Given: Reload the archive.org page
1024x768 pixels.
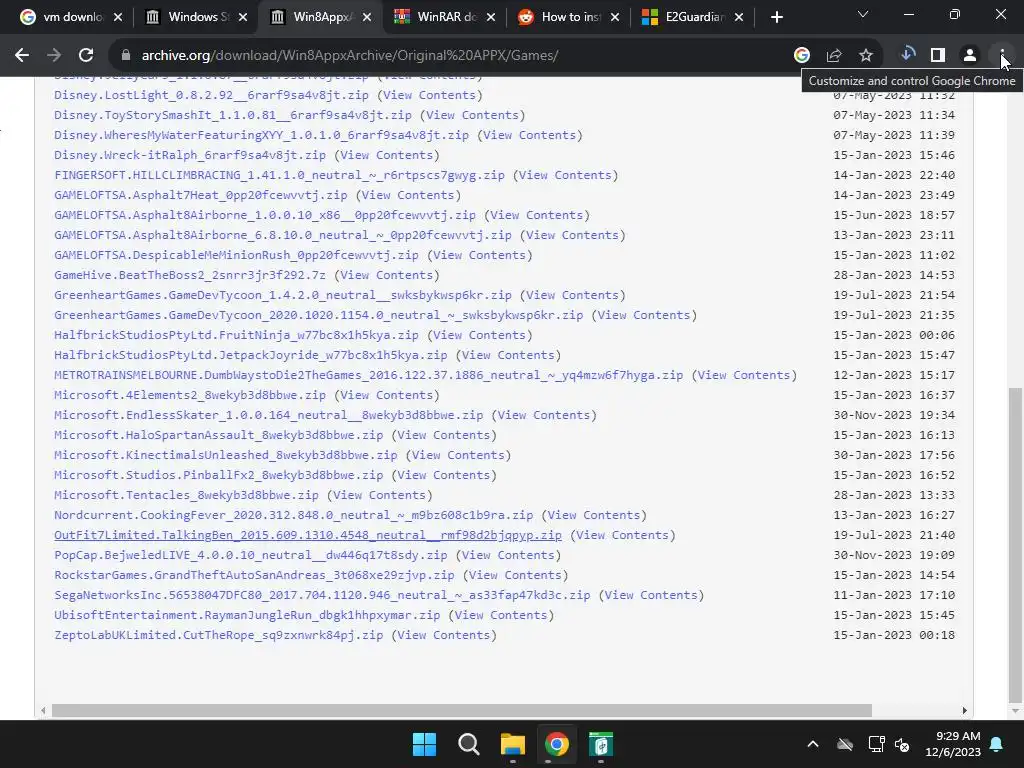Looking at the screenshot, I should click(86, 56).
